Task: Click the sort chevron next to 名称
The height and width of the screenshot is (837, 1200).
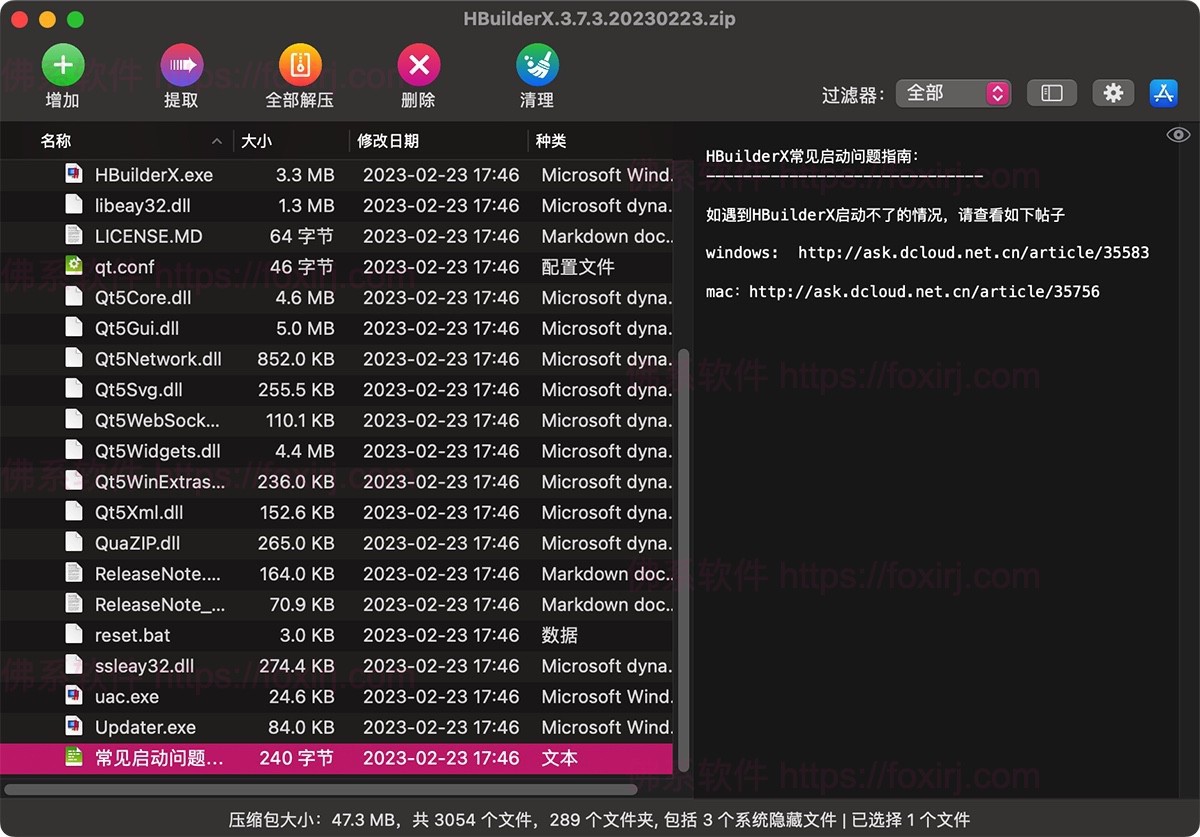Action: (216, 141)
